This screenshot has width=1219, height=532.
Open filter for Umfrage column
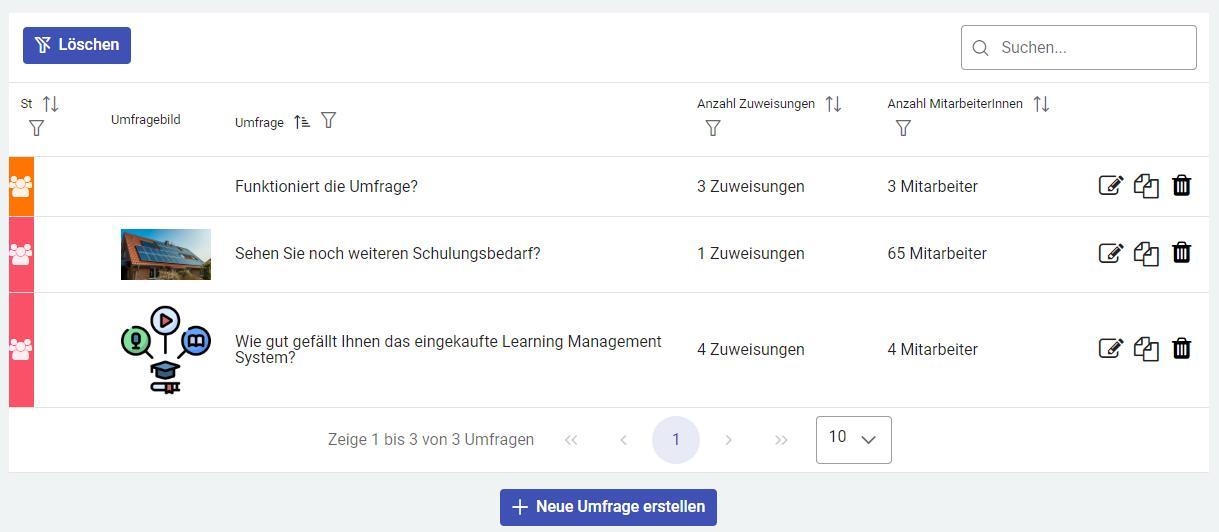pyautogui.click(x=328, y=121)
